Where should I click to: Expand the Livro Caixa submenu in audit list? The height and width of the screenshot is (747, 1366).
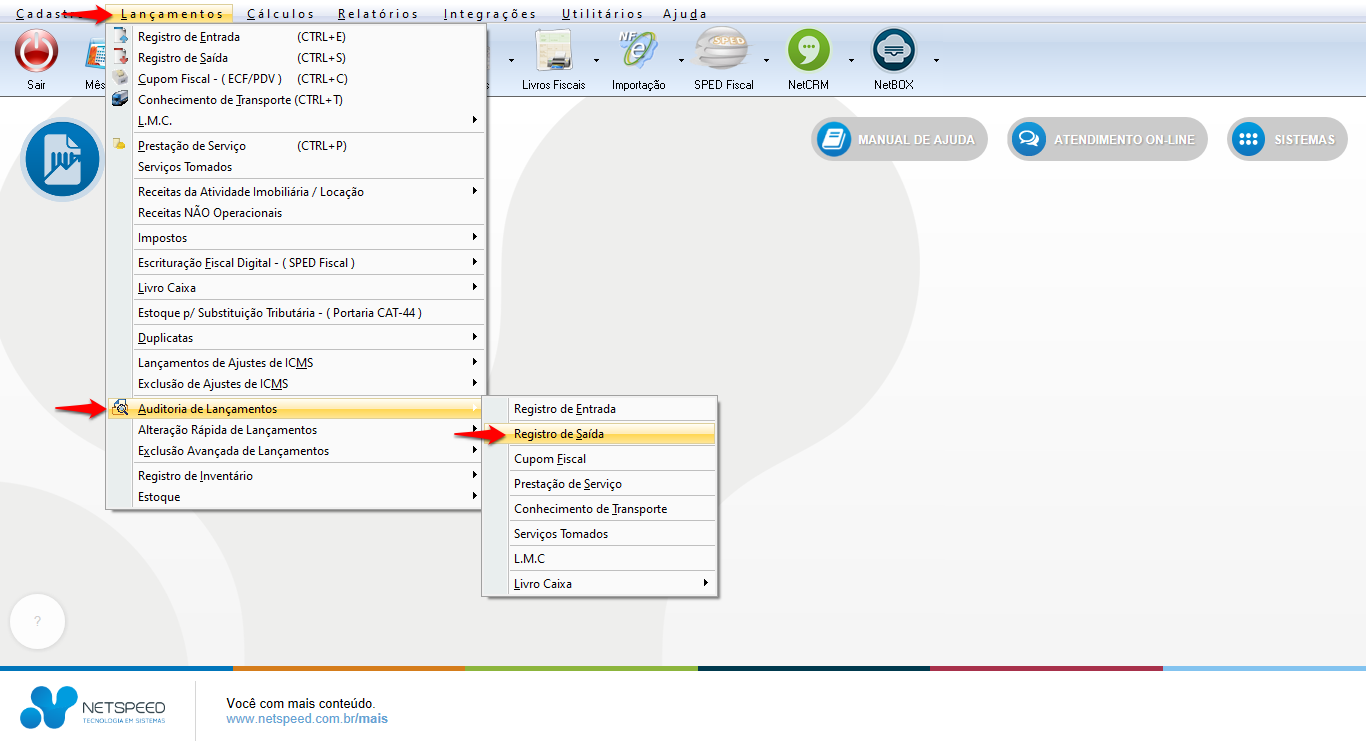pyautogui.click(x=600, y=584)
